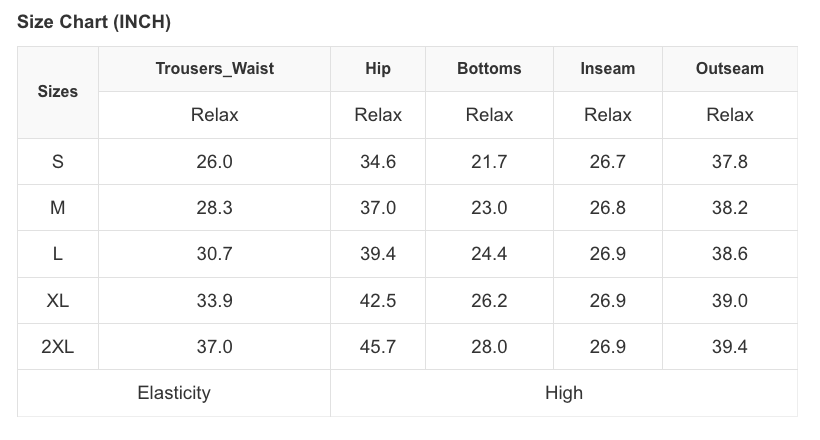Select the S size row label

point(58,161)
